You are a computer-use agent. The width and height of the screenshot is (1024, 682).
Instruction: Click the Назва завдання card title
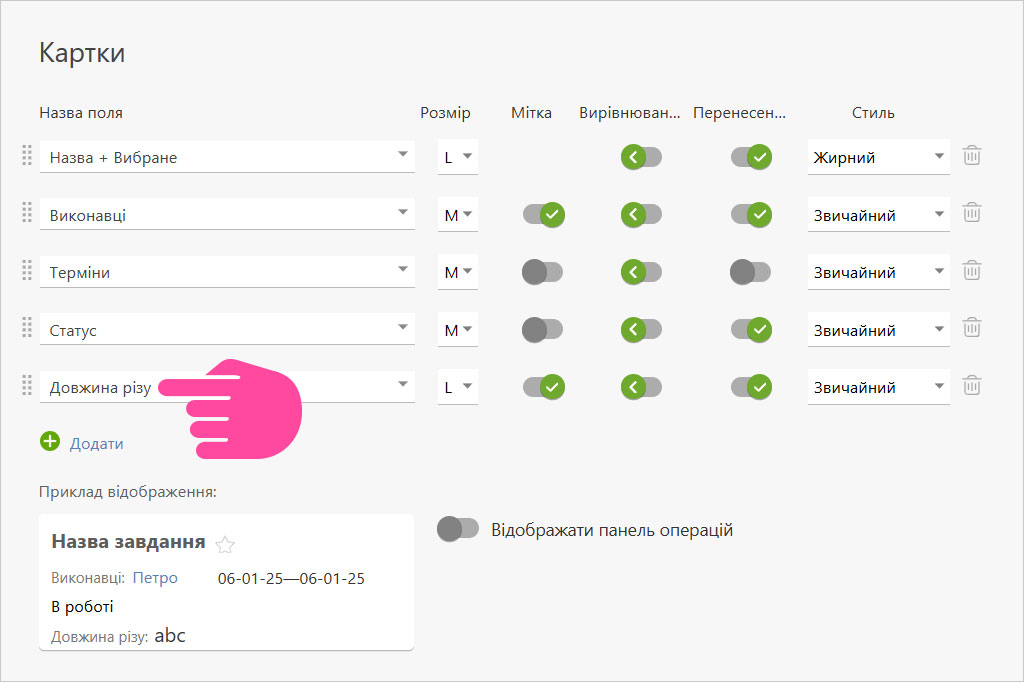pos(129,542)
